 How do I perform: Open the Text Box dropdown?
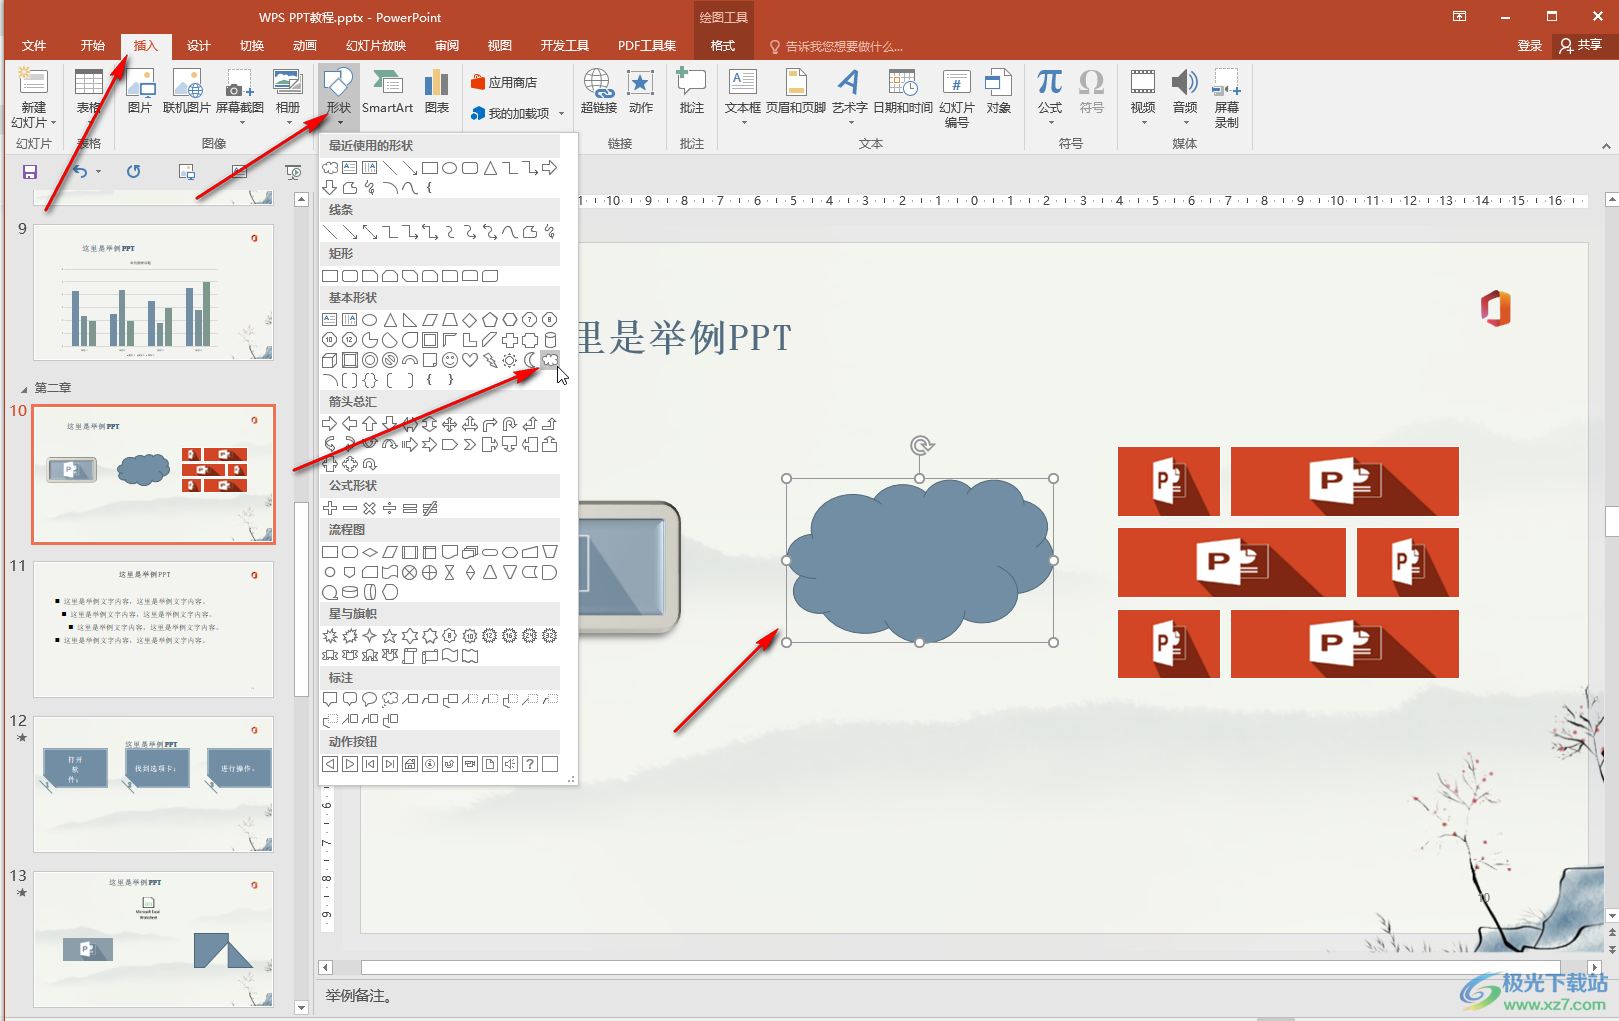click(x=743, y=123)
